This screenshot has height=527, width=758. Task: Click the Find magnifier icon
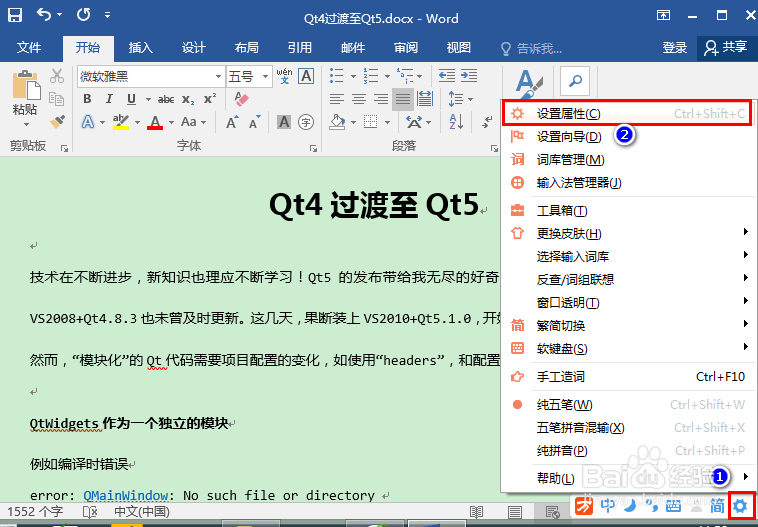[x=575, y=81]
